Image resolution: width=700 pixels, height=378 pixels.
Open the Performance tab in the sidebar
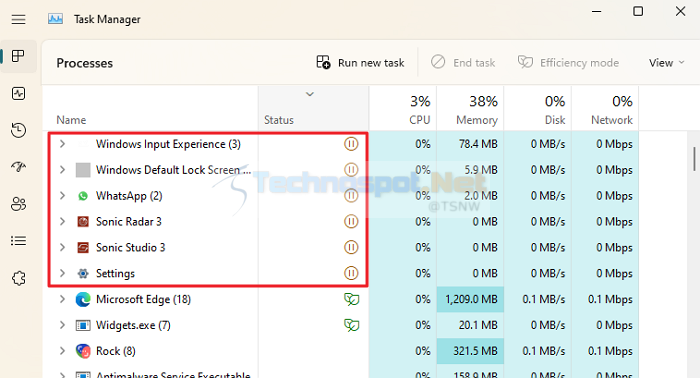click(x=18, y=93)
